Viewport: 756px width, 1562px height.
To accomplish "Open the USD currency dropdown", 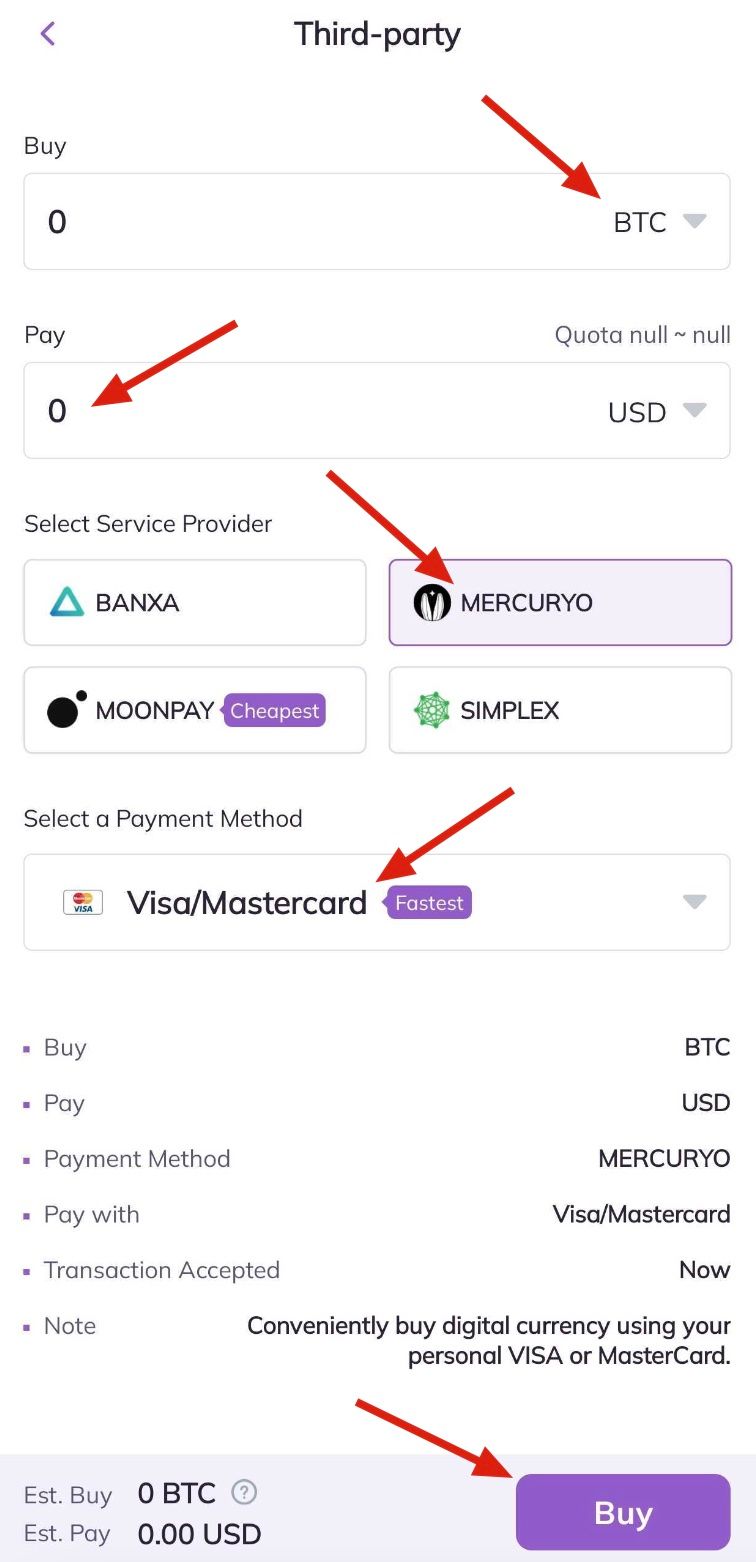I will (x=657, y=411).
